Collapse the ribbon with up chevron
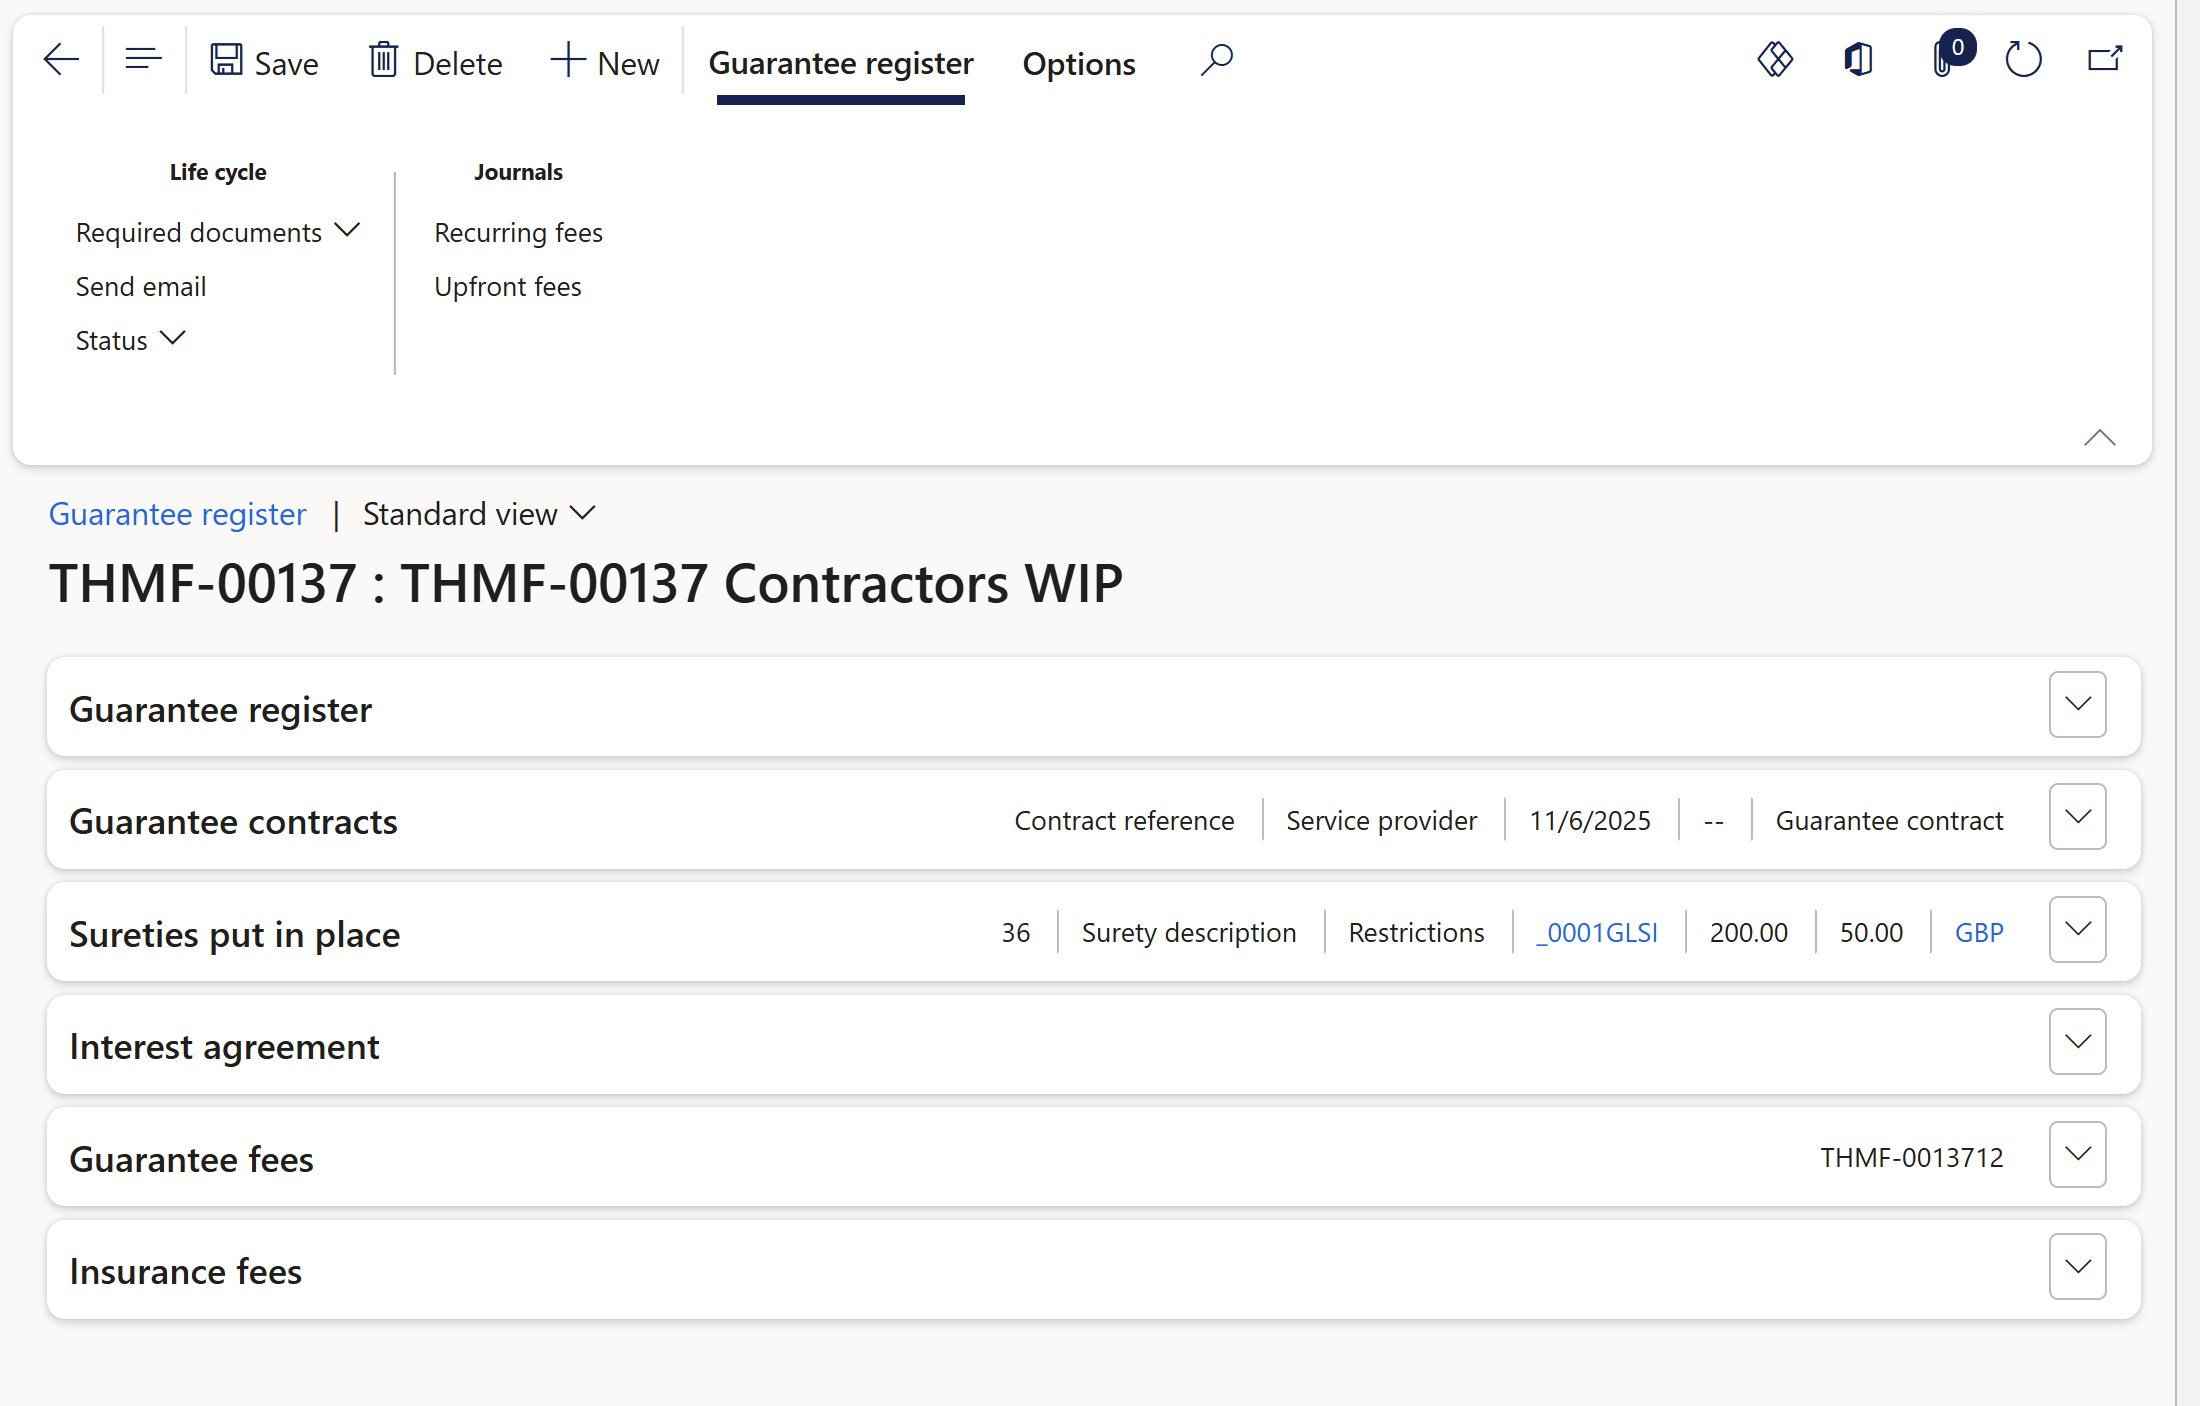 point(2099,438)
